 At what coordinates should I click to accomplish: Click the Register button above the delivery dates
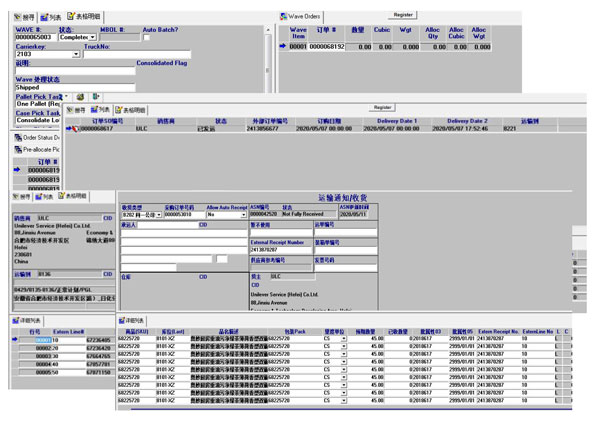pyautogui.click(x=382, y=106)
